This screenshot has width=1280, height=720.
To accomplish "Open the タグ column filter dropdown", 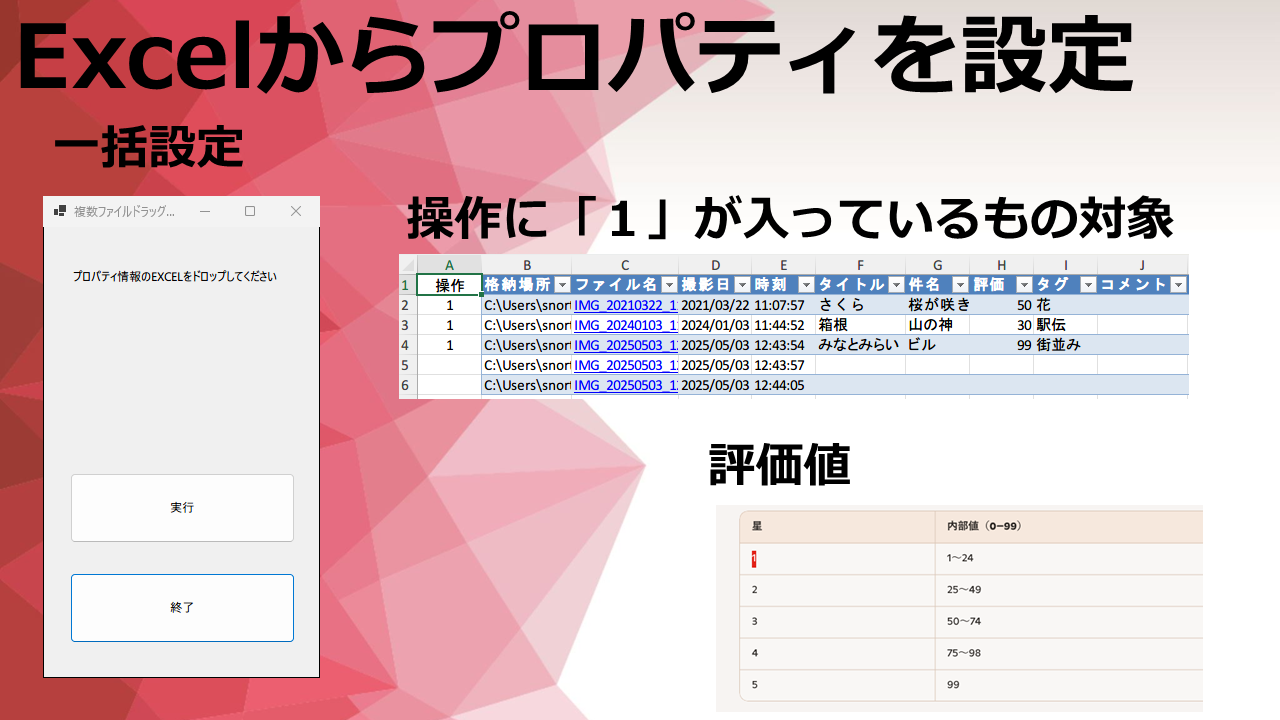I will [1087, 285].
